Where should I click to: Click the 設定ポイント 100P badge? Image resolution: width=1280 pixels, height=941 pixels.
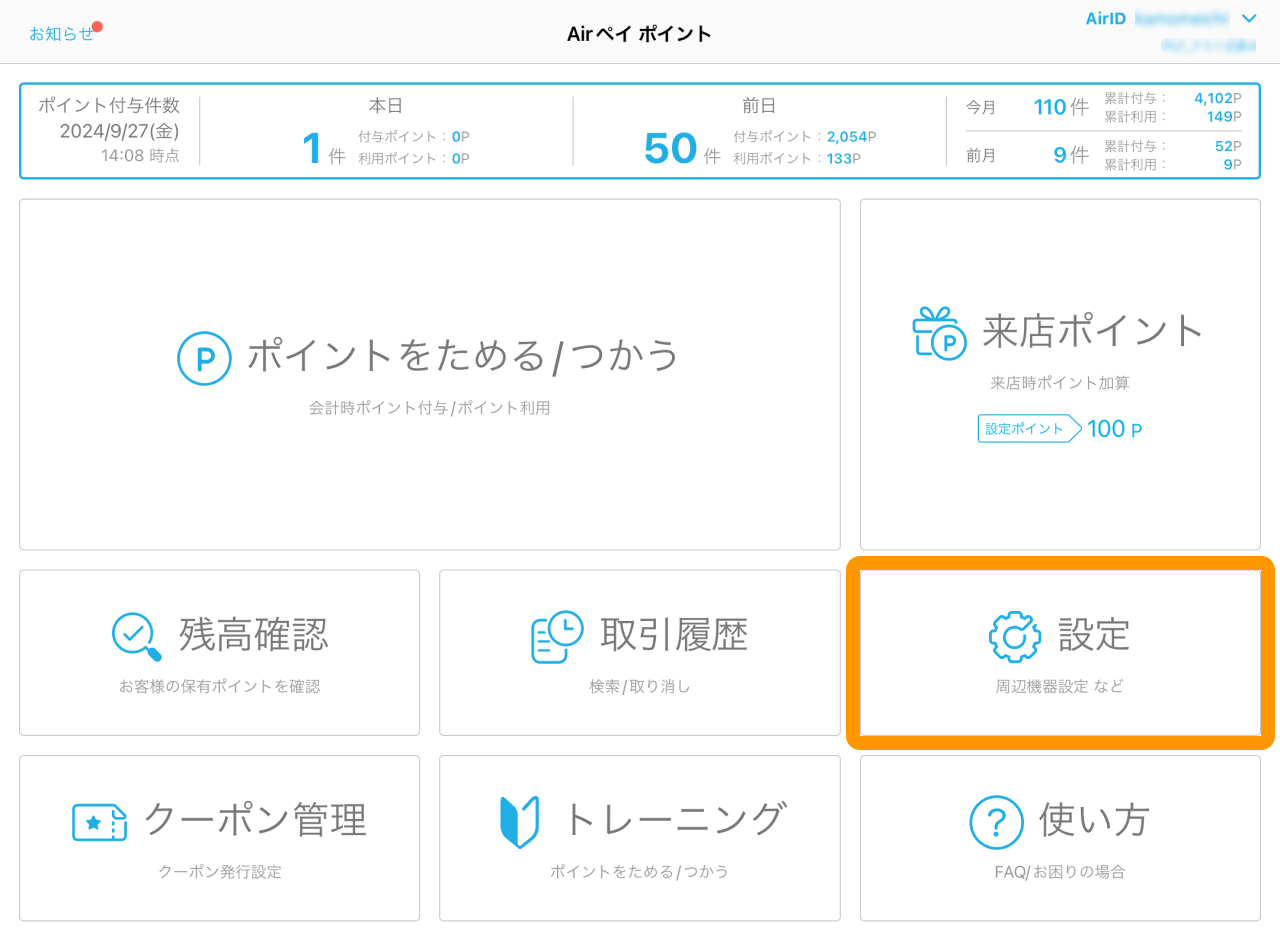tap(1060, 428)
